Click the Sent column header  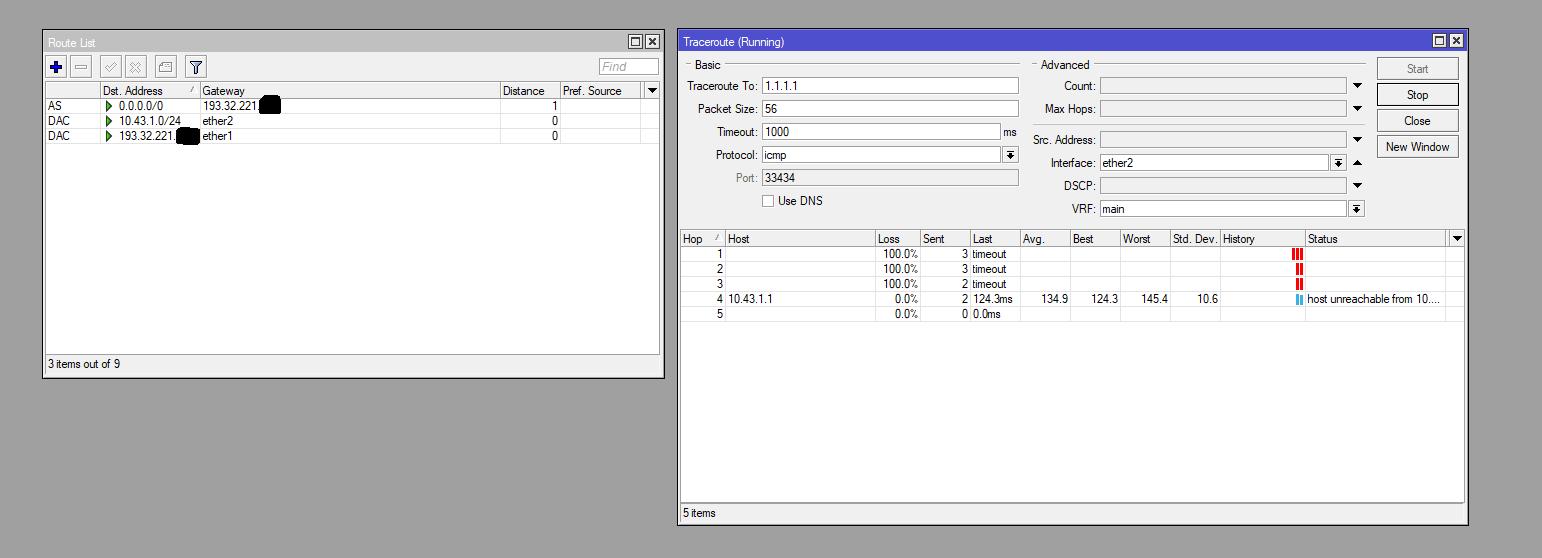(945, 238)
